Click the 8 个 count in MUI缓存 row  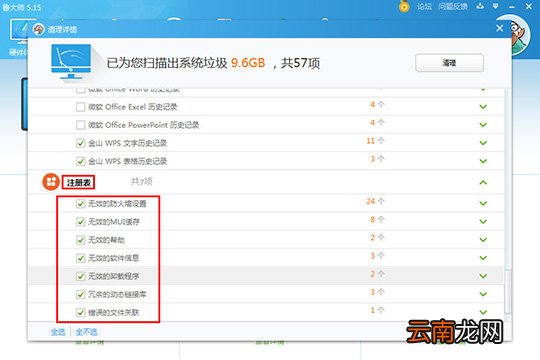(377, 219)
